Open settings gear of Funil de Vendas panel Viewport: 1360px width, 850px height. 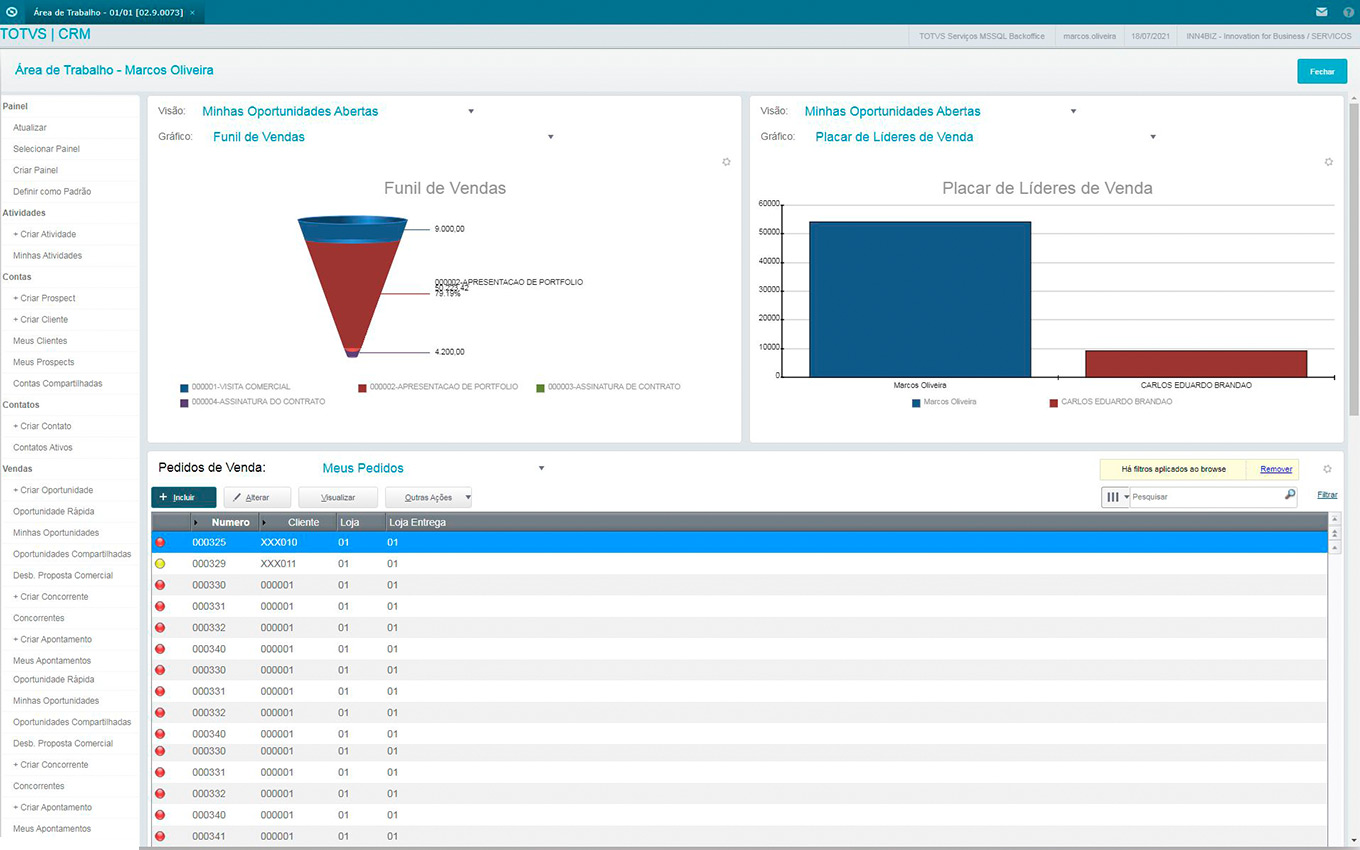[x=727, y=162]
